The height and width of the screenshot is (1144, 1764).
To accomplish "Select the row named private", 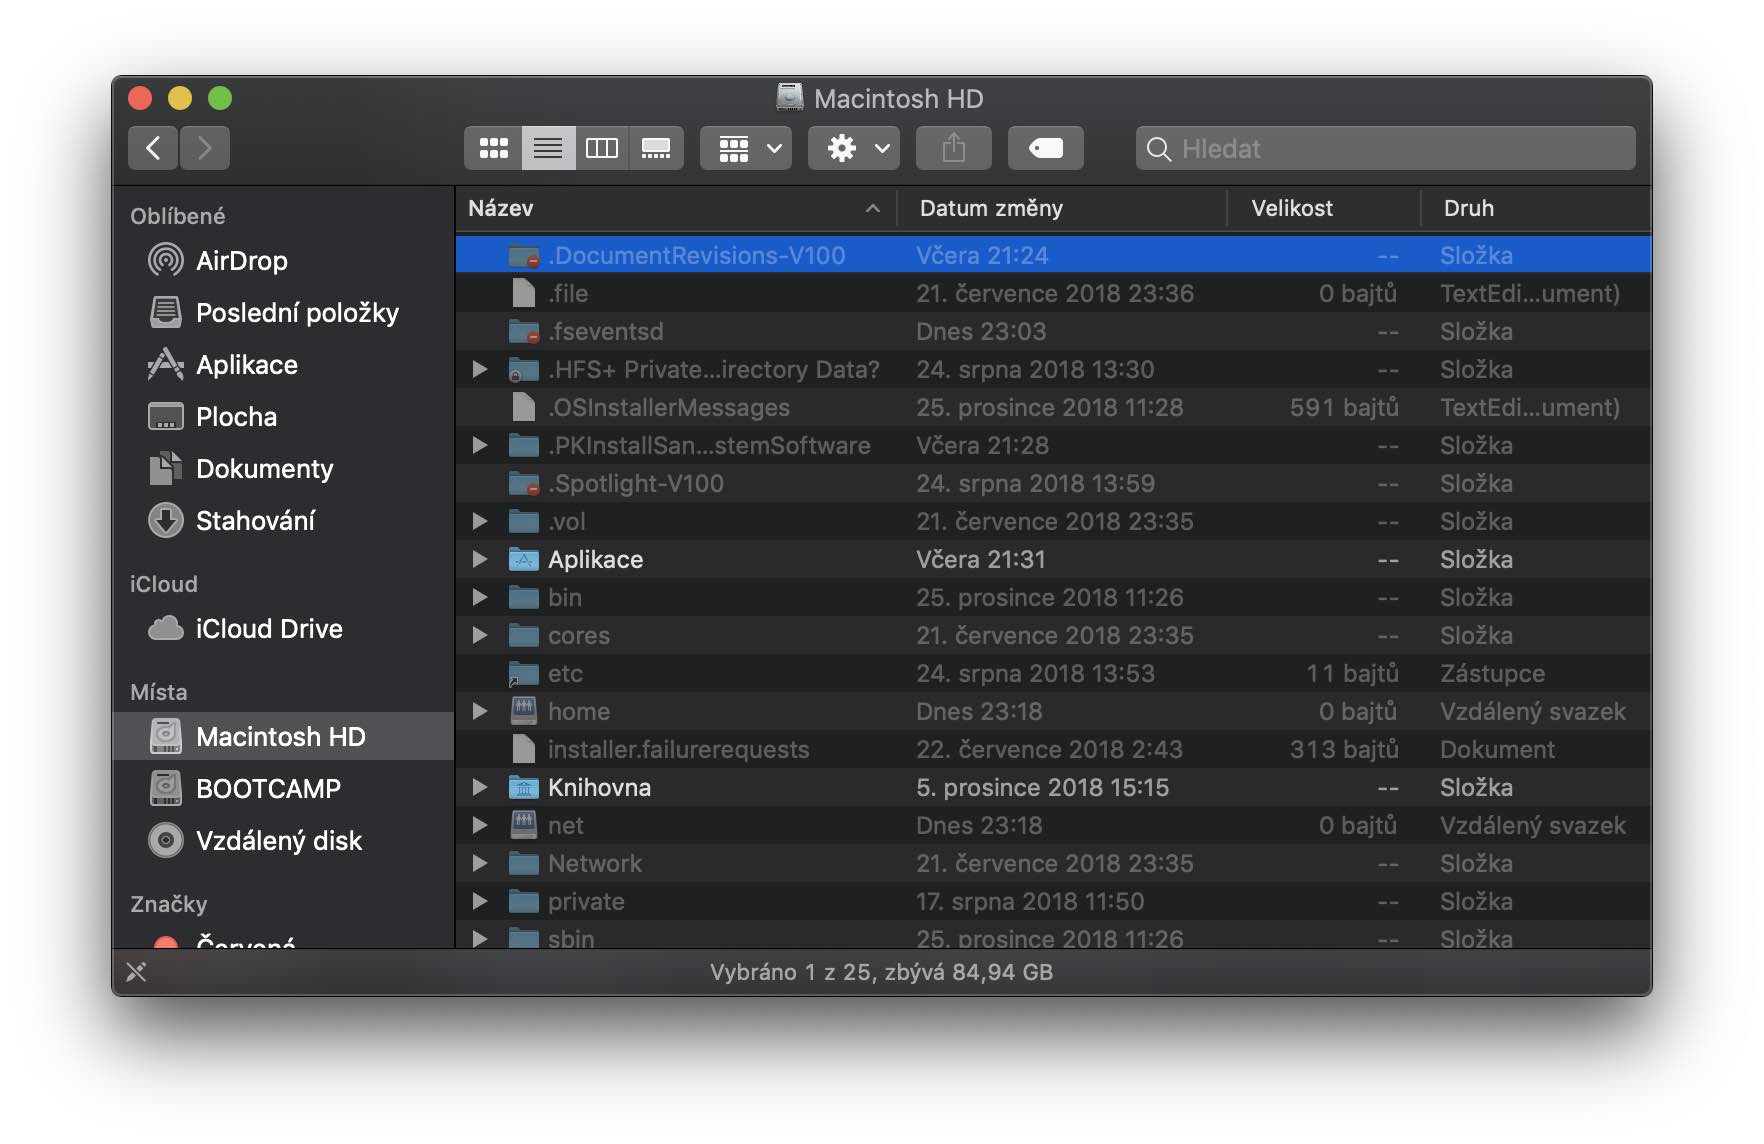I will coord(1053,902).
